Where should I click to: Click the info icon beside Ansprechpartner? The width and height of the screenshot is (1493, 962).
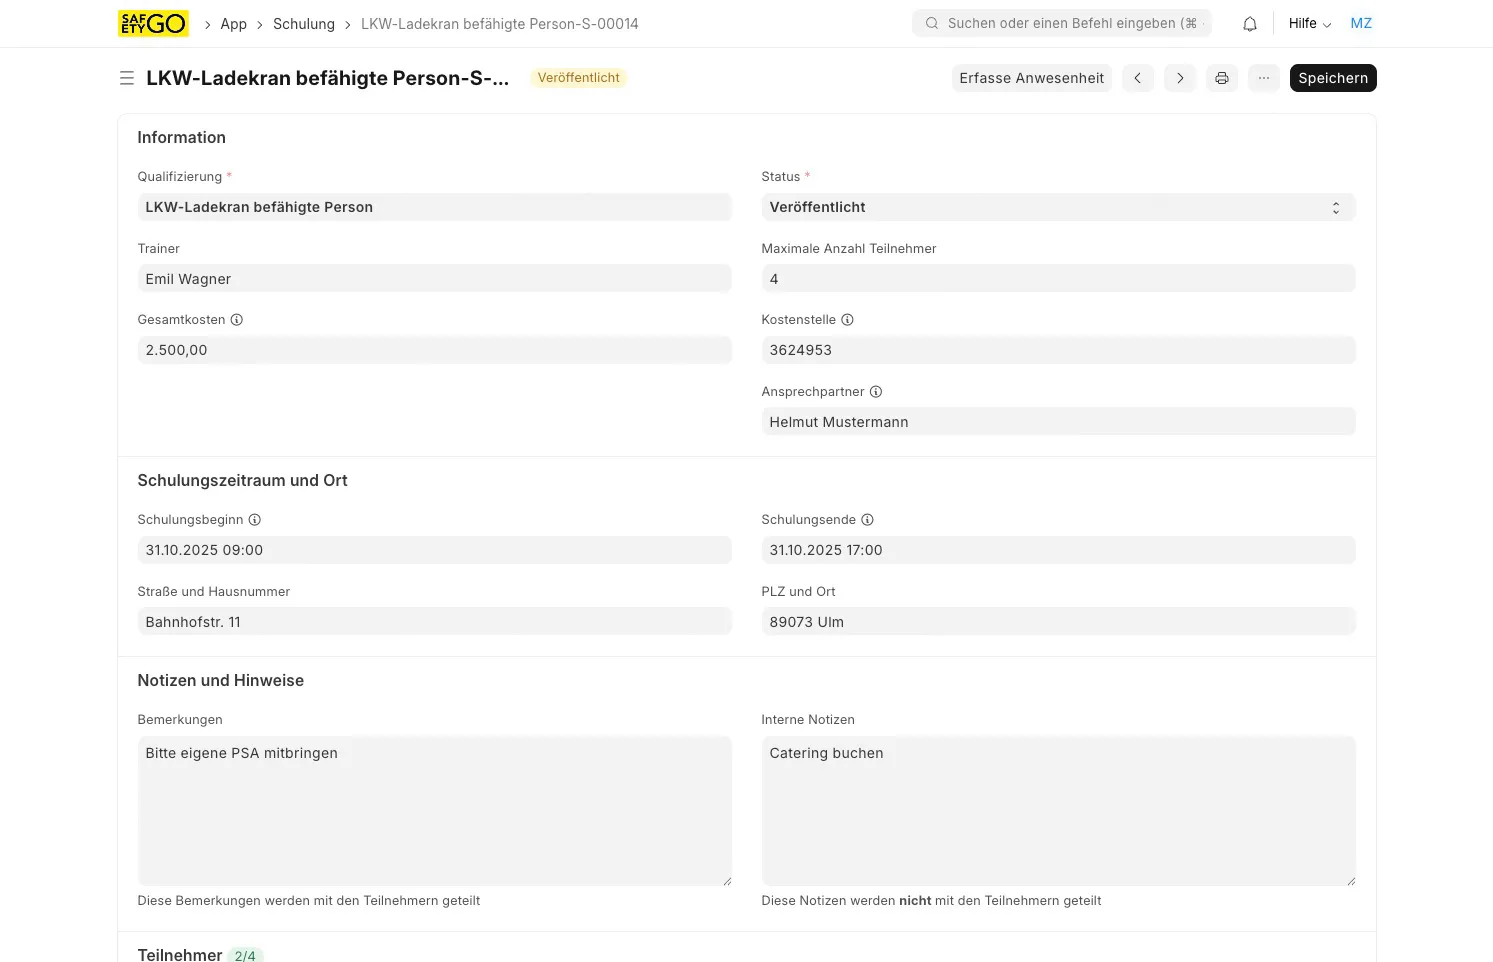pos(876,391)
